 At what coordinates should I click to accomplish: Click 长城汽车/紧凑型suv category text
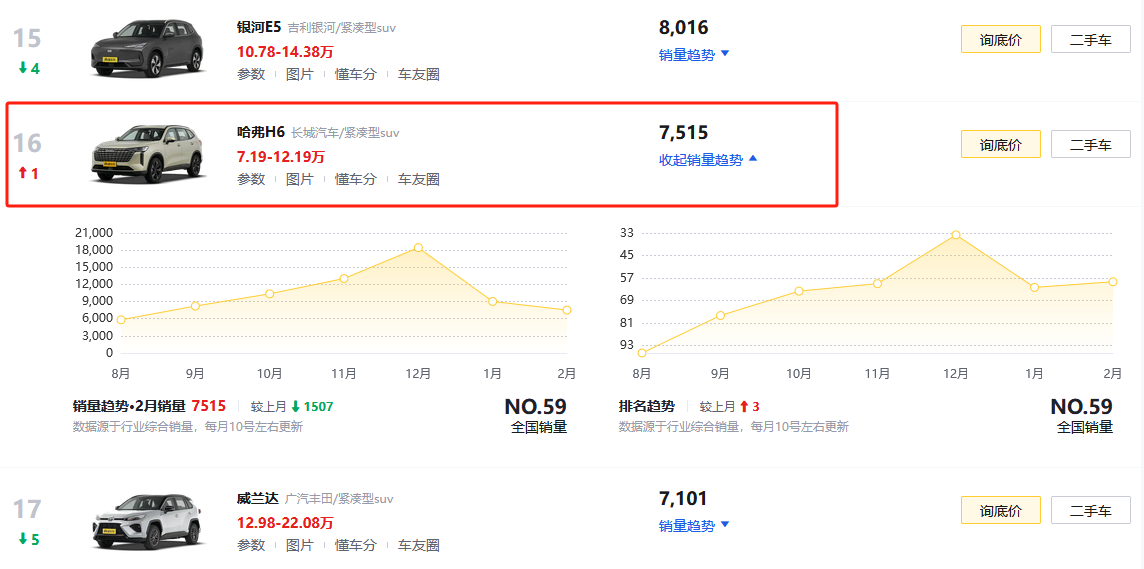(346, 133)
